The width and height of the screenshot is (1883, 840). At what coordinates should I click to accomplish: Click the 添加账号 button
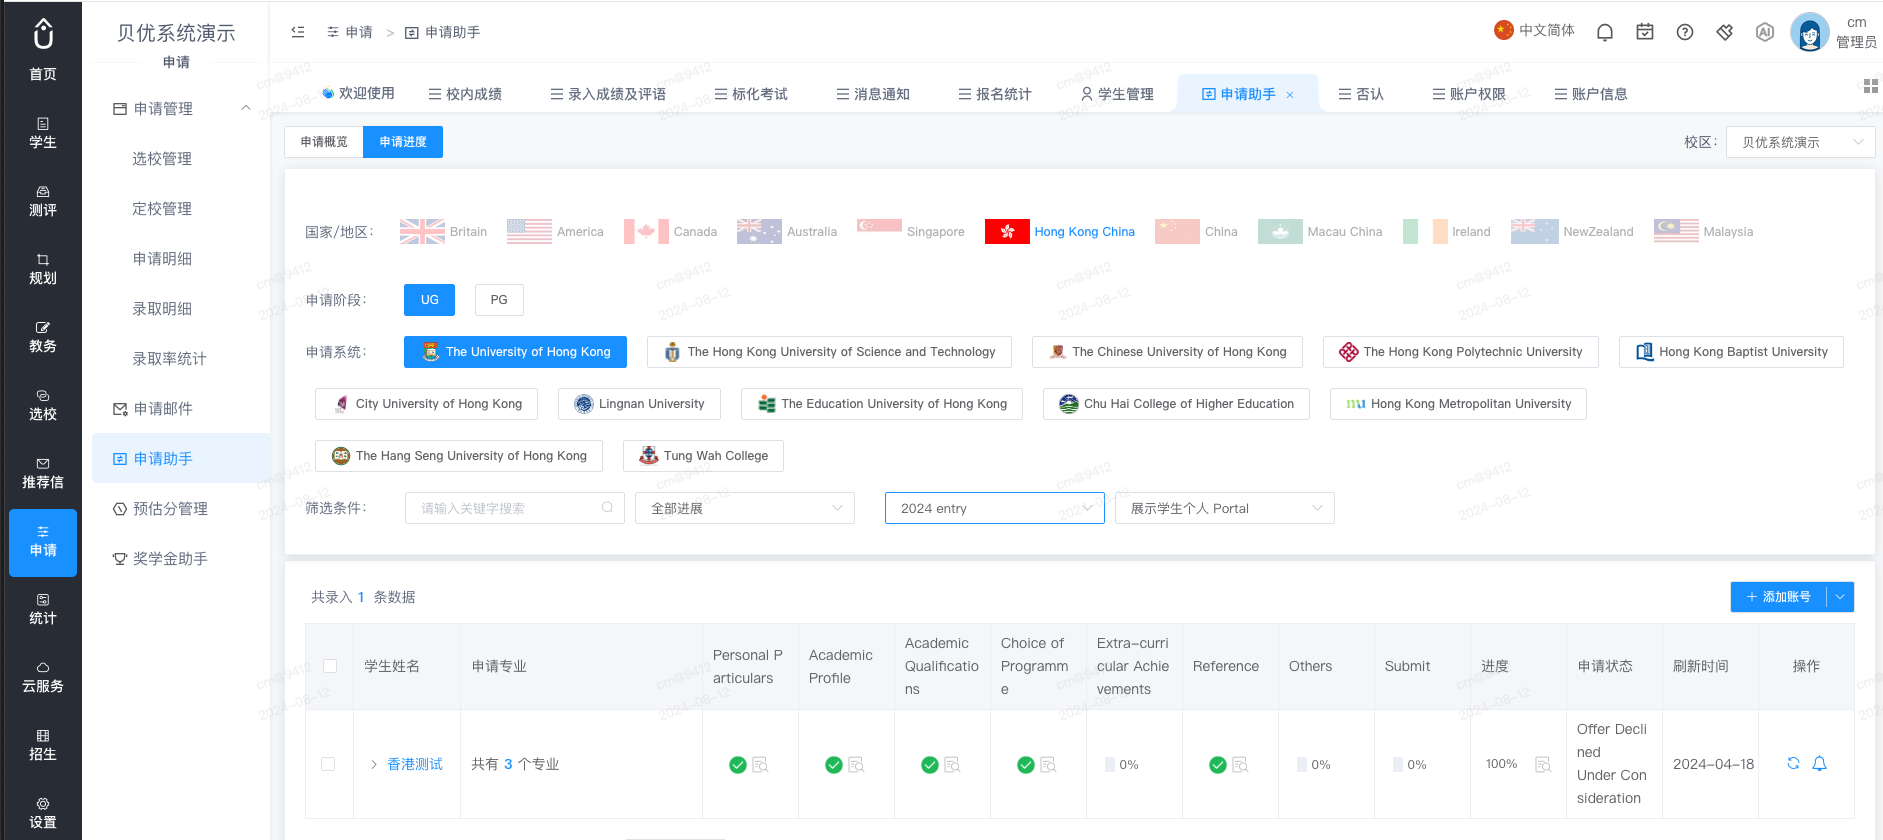tap(1779, 597)
